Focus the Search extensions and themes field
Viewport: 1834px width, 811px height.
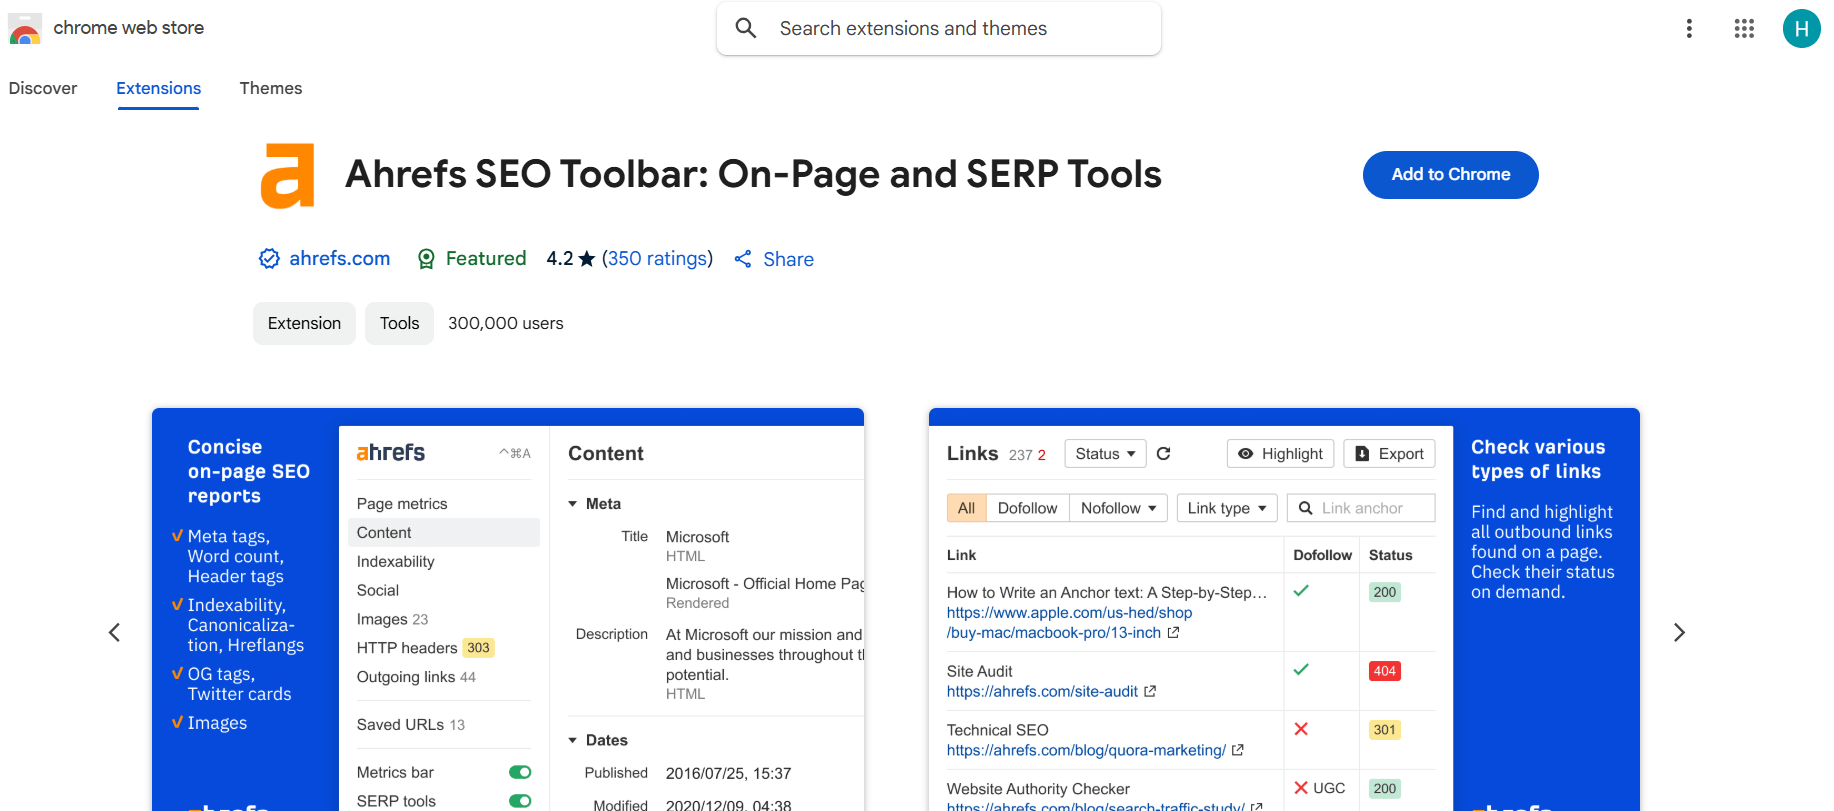point(939,28)
